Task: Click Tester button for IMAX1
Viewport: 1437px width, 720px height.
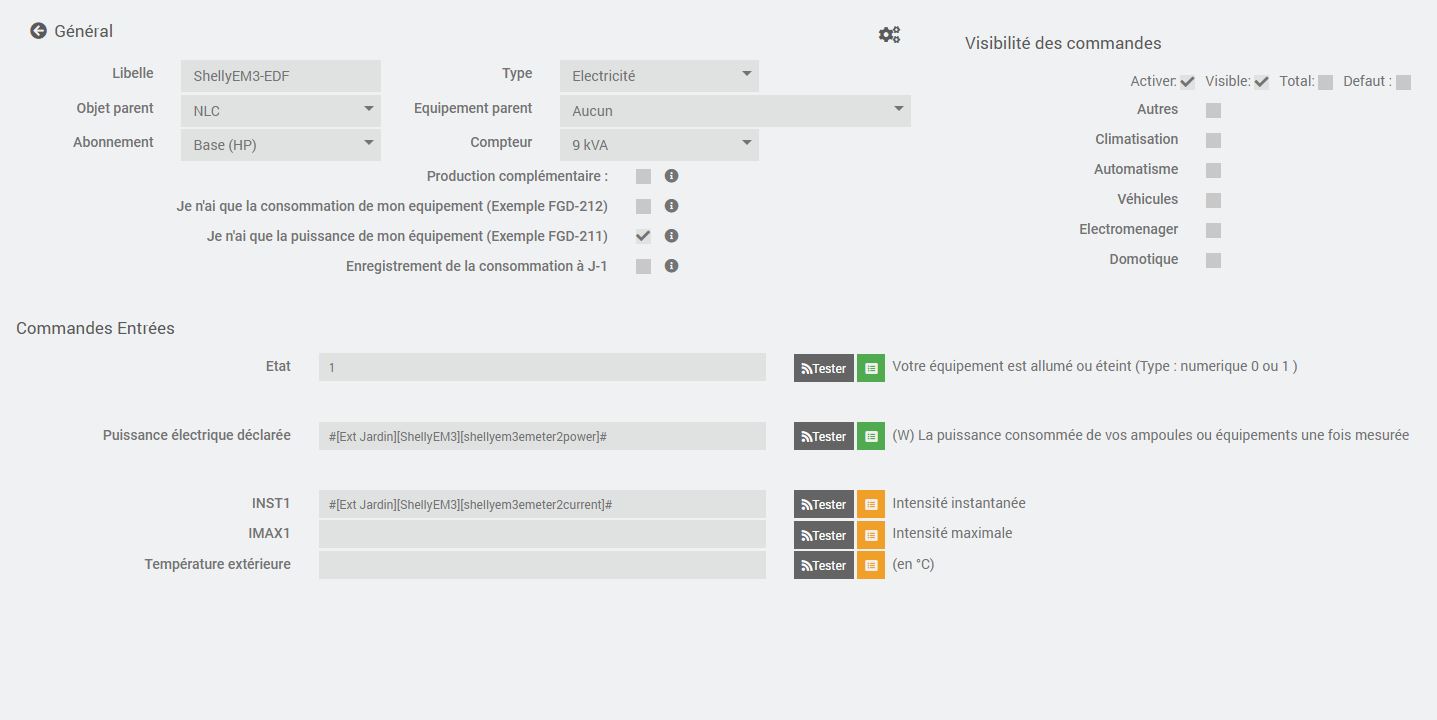Action: [x=824, y=535]
